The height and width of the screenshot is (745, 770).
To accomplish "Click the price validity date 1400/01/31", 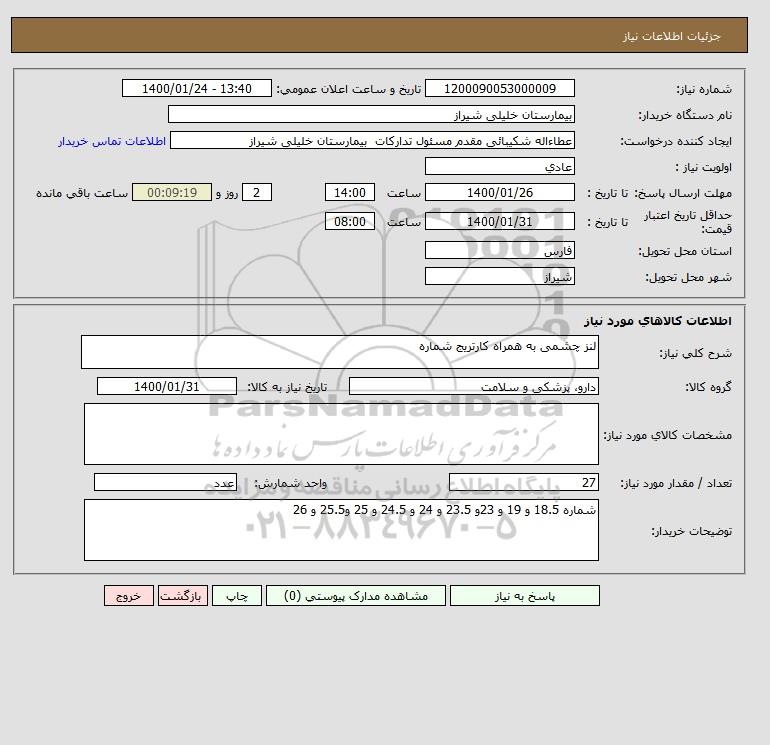I will [499, 221].
